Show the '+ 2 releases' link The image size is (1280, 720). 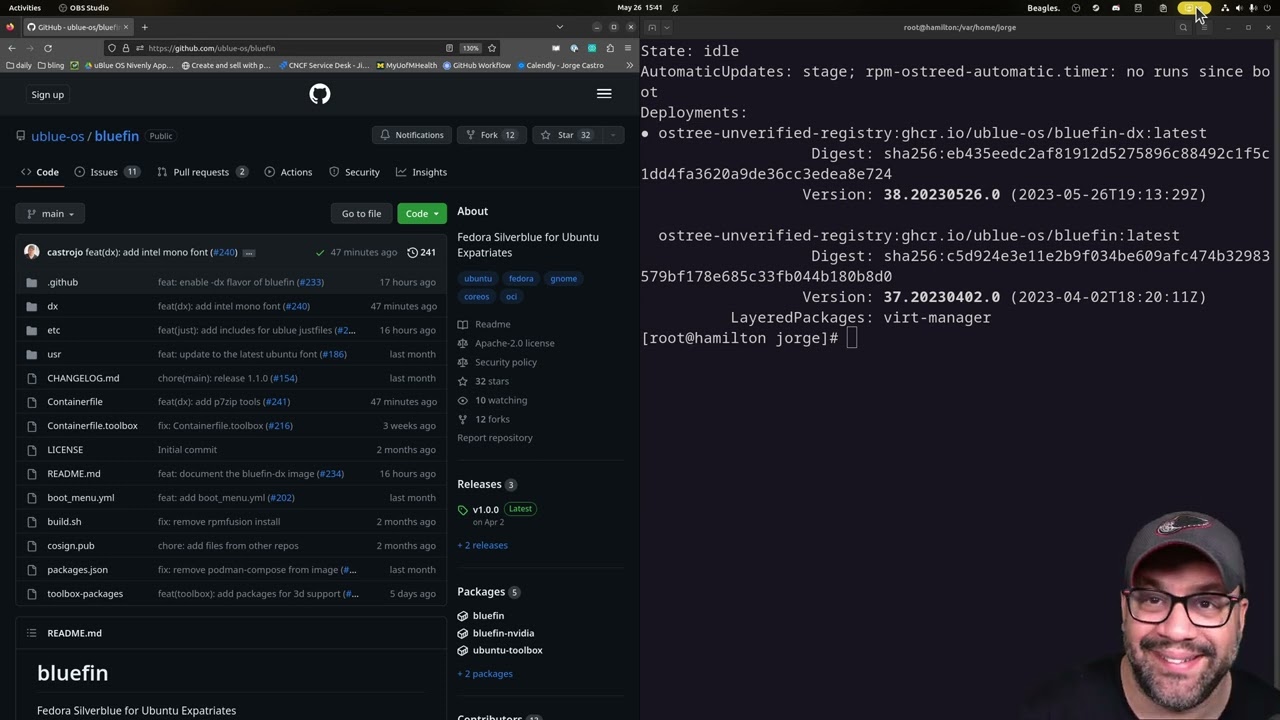[482, 545]
